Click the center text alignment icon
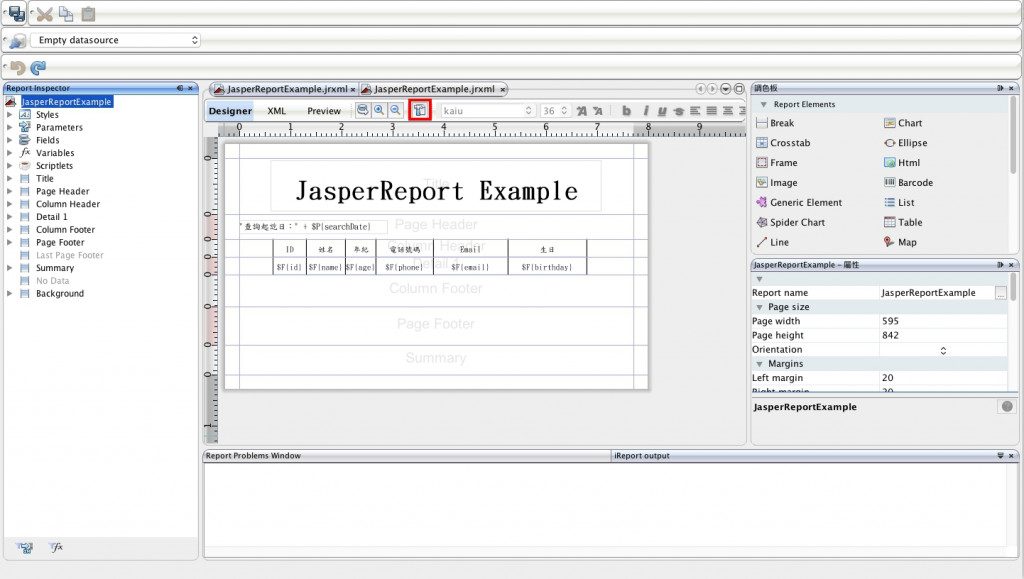 728,111
